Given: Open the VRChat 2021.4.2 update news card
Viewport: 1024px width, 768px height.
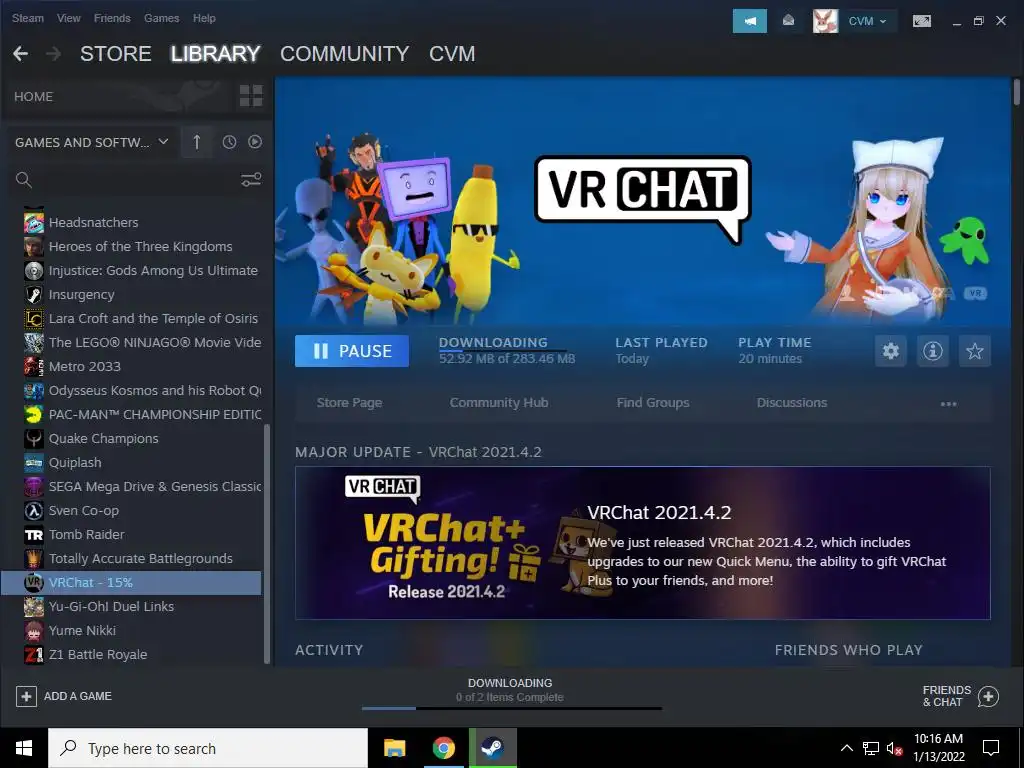Looking at the screenshot, I should coord(643,543).
